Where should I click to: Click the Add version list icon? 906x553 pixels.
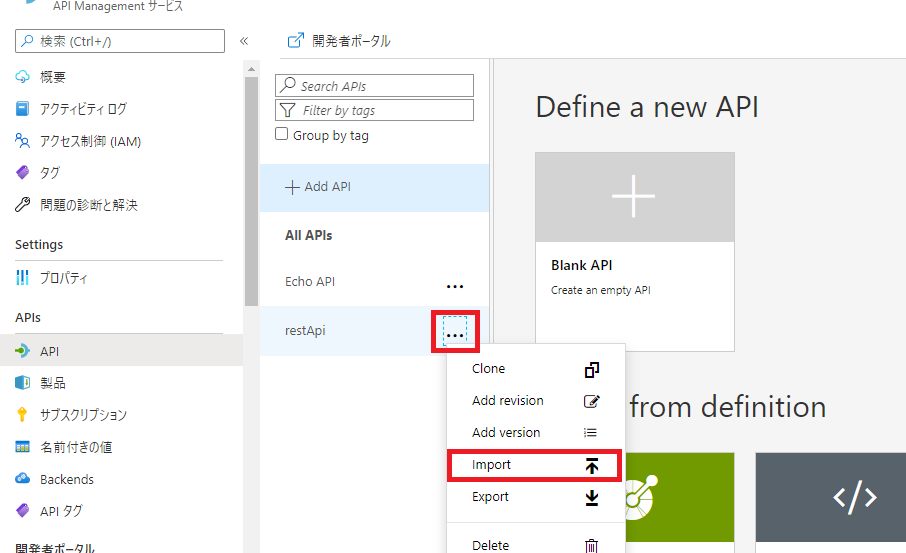click(x=590, y=432)
